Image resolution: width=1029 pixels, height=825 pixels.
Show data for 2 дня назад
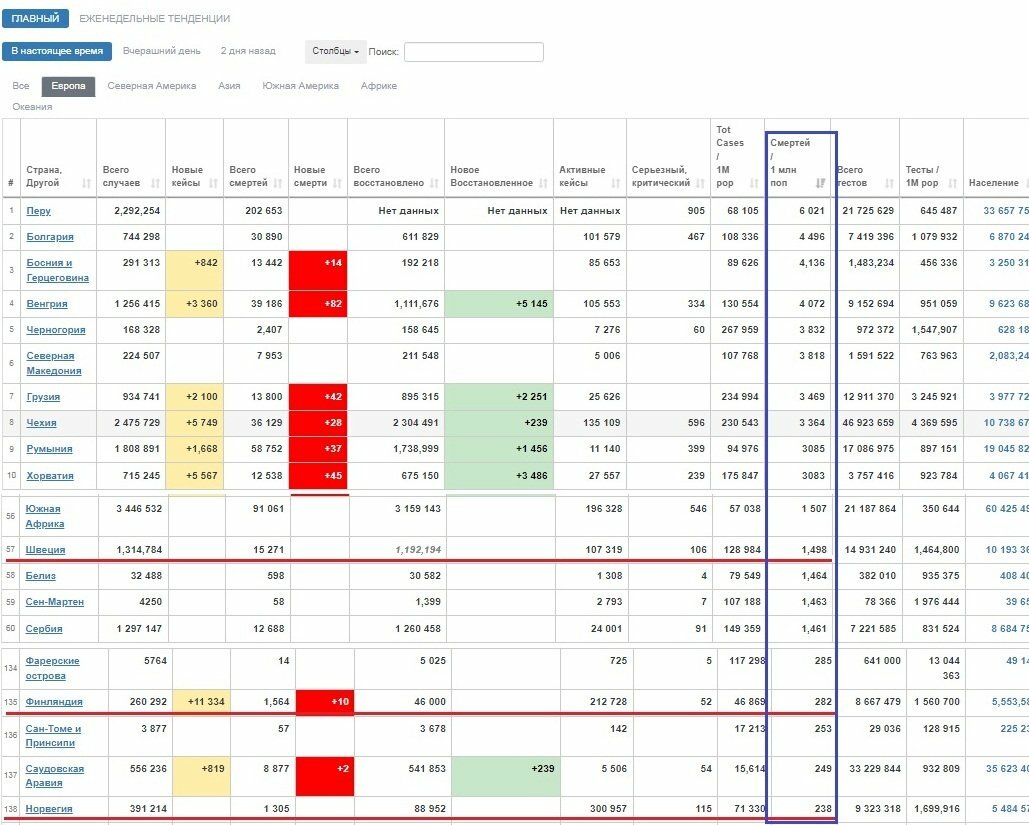point(248,51)
